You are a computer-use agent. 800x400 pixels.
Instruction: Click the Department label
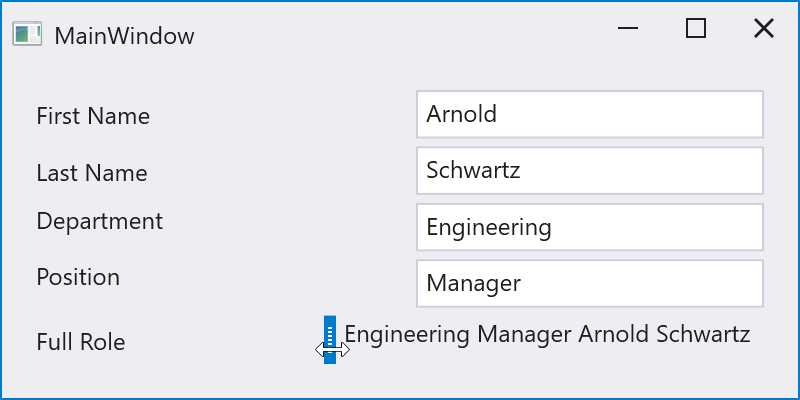99,220
